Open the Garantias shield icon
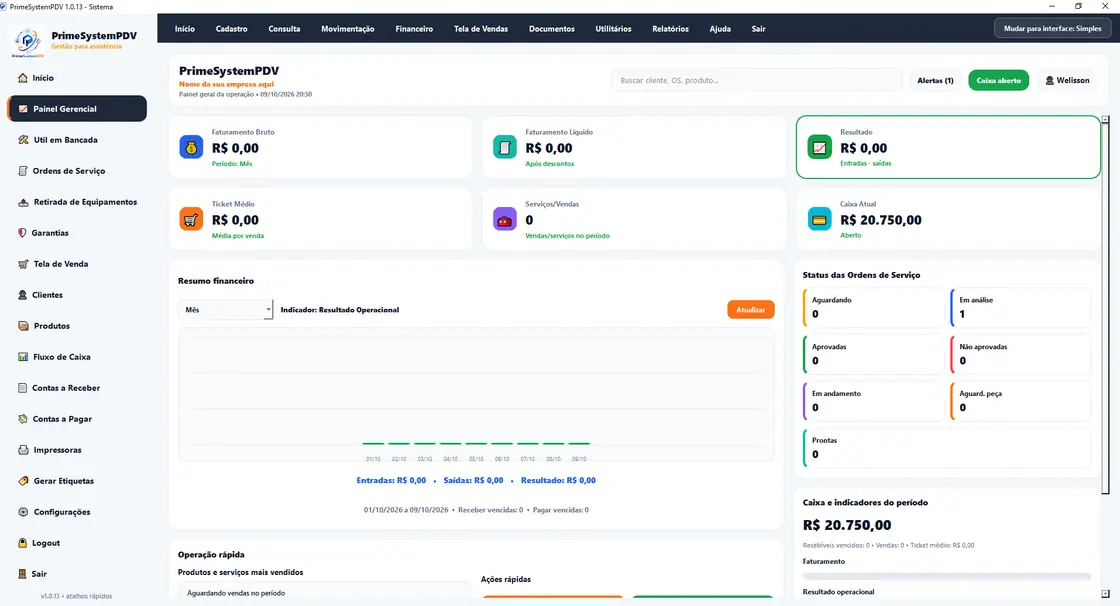1120x606 pixels. (22, 233)
